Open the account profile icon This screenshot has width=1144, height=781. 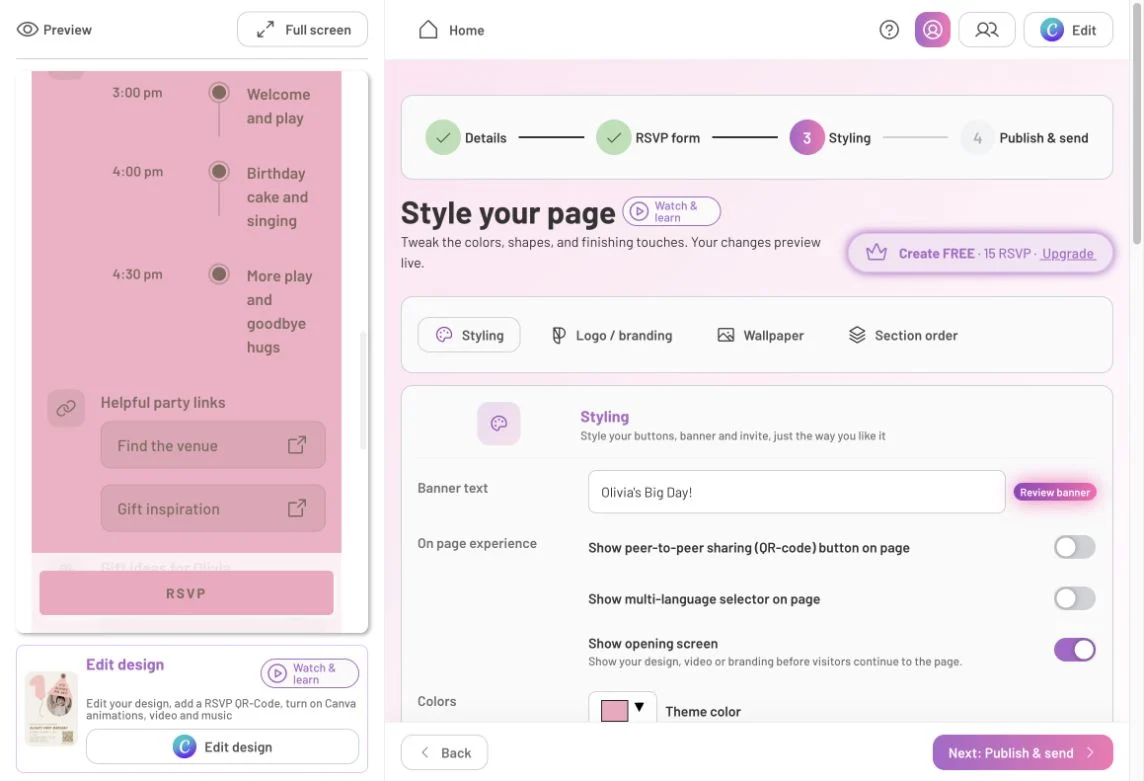click(x=932, y=30)
